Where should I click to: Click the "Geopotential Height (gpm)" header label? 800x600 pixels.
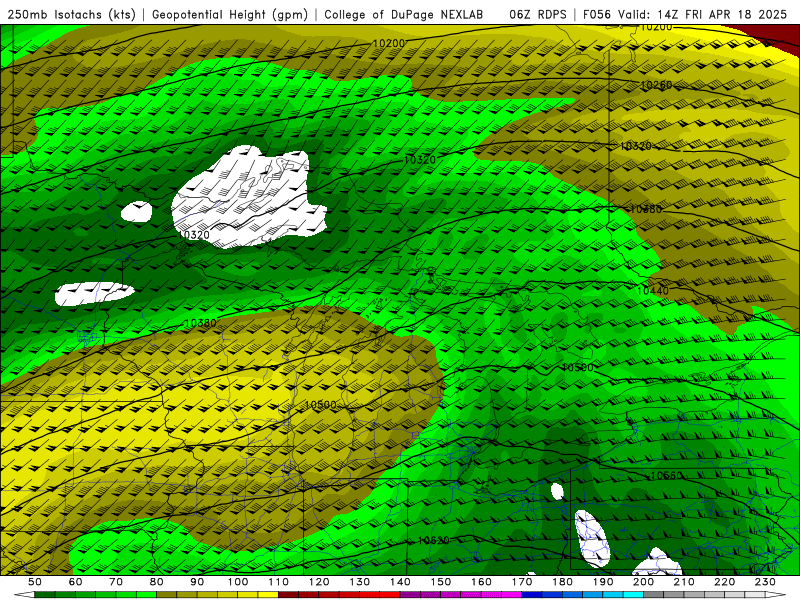click(230, 14)
